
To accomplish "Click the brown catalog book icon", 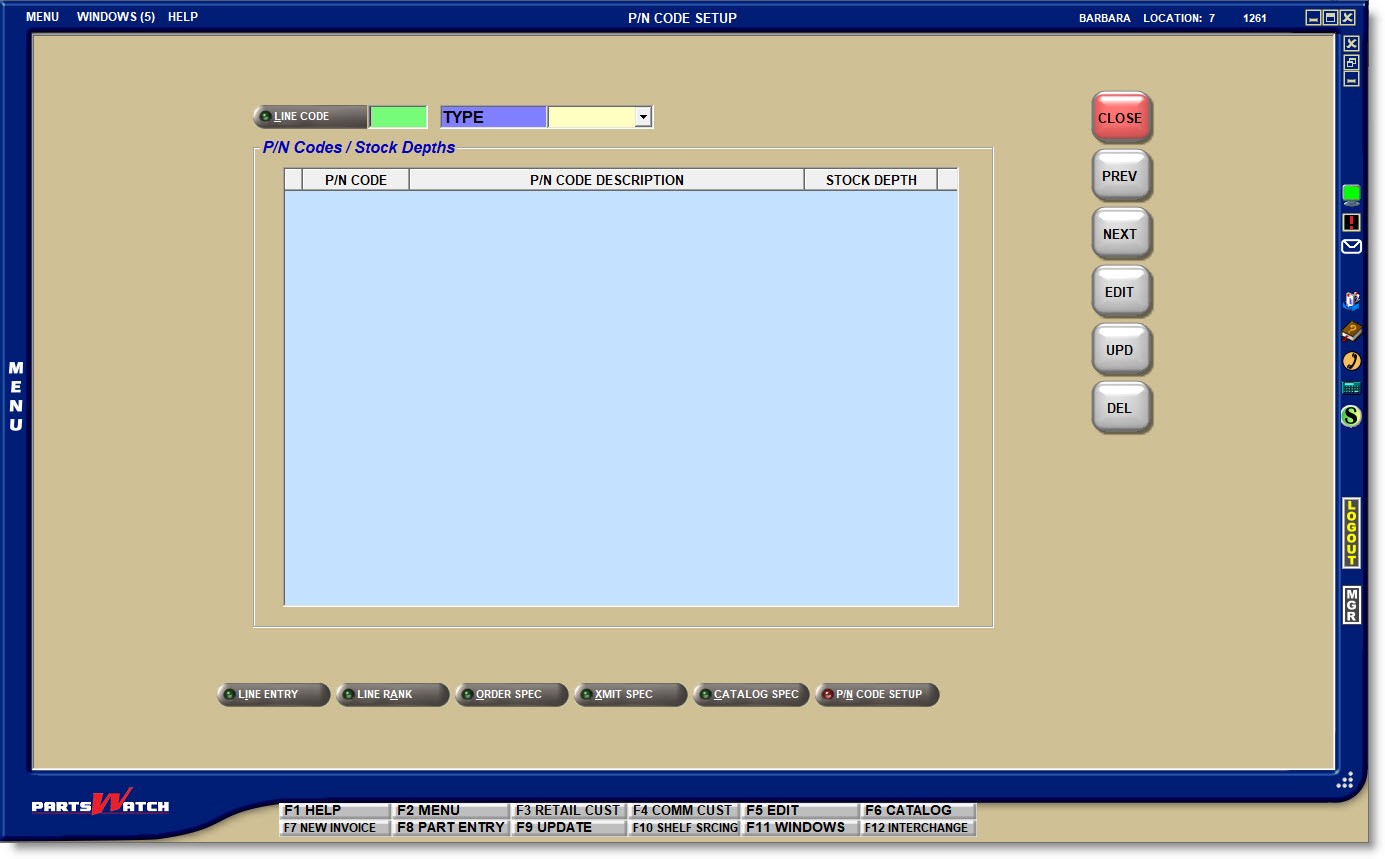I will tap(1351, 330).
